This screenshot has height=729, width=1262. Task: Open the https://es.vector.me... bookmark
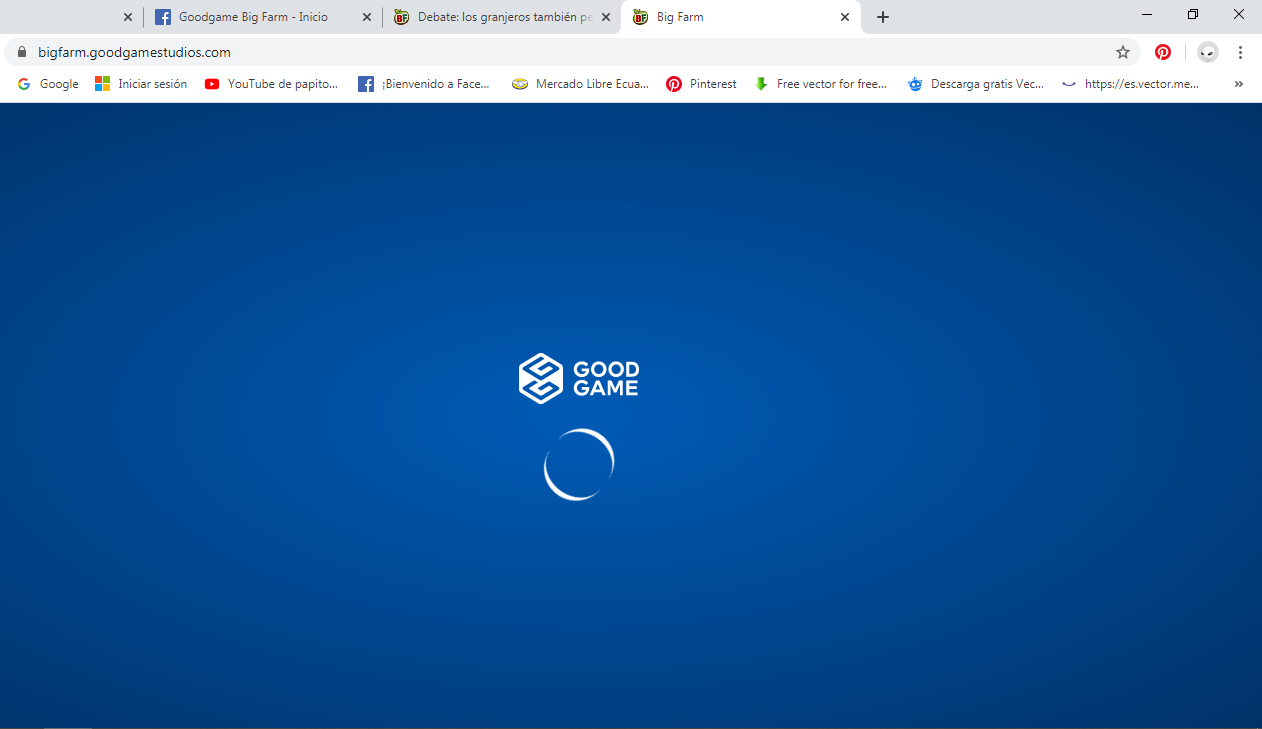[x=1130, y=84]
